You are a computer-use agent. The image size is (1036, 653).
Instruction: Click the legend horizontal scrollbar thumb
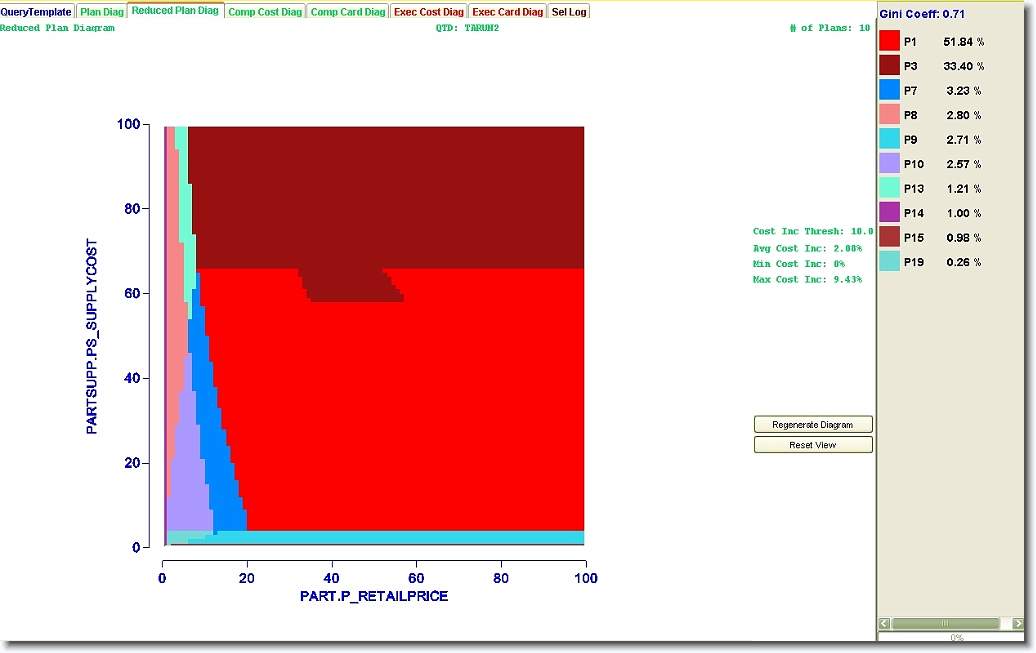tap(945, 623)
